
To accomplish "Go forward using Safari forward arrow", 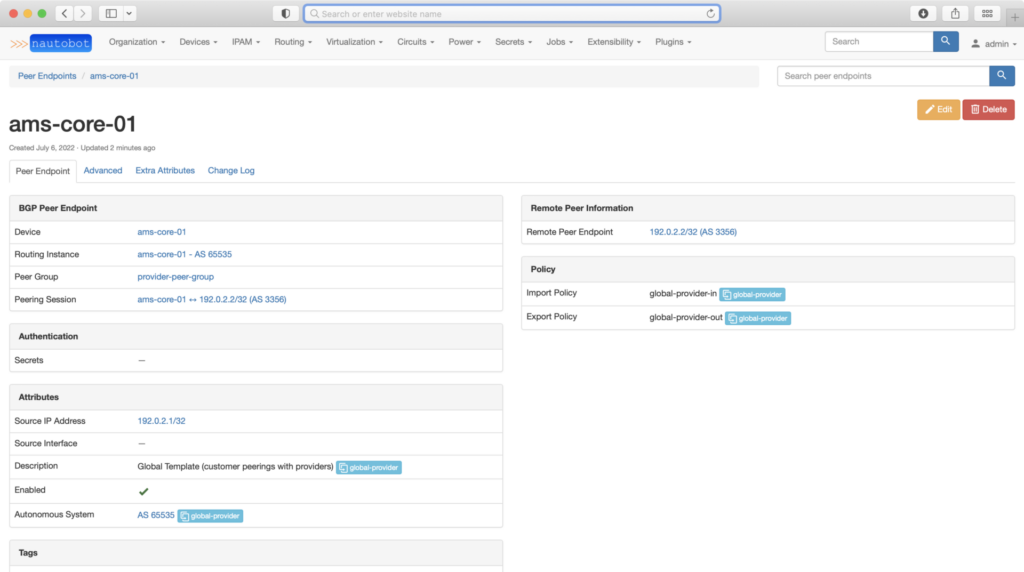I will pos(82,13).
